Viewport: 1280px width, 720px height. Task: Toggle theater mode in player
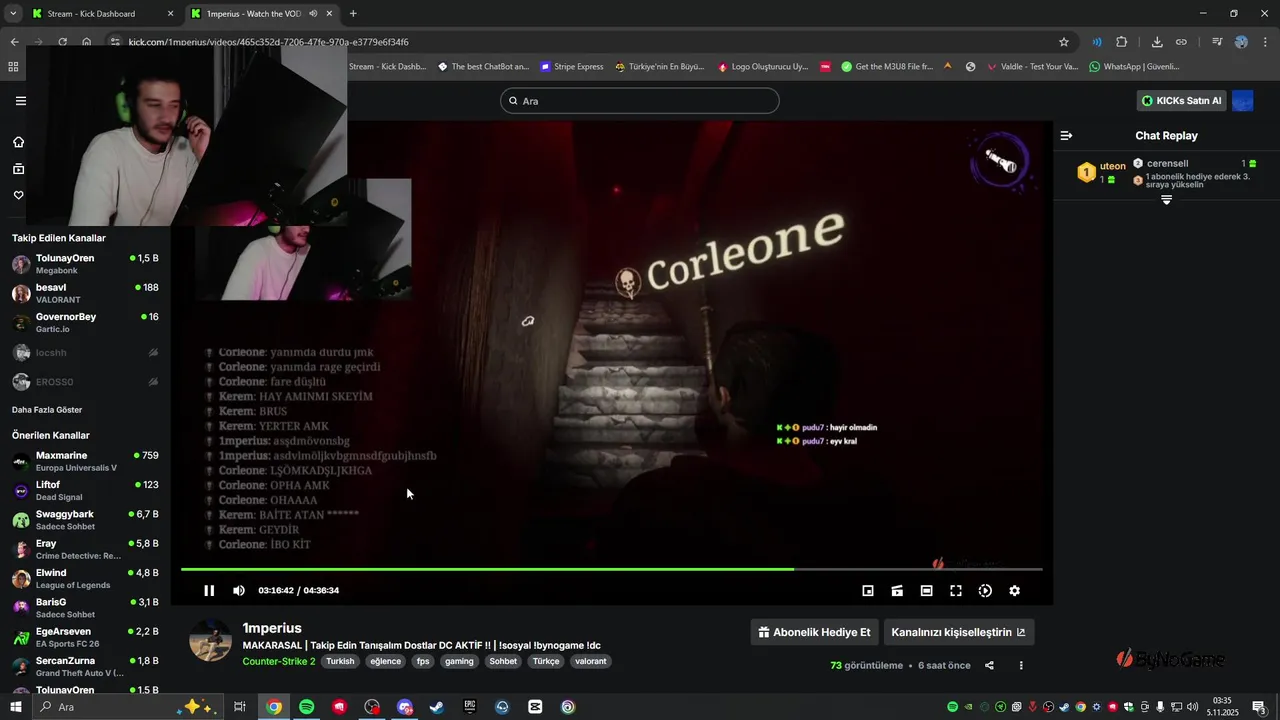pyautogui.click(x=927, y=591)
